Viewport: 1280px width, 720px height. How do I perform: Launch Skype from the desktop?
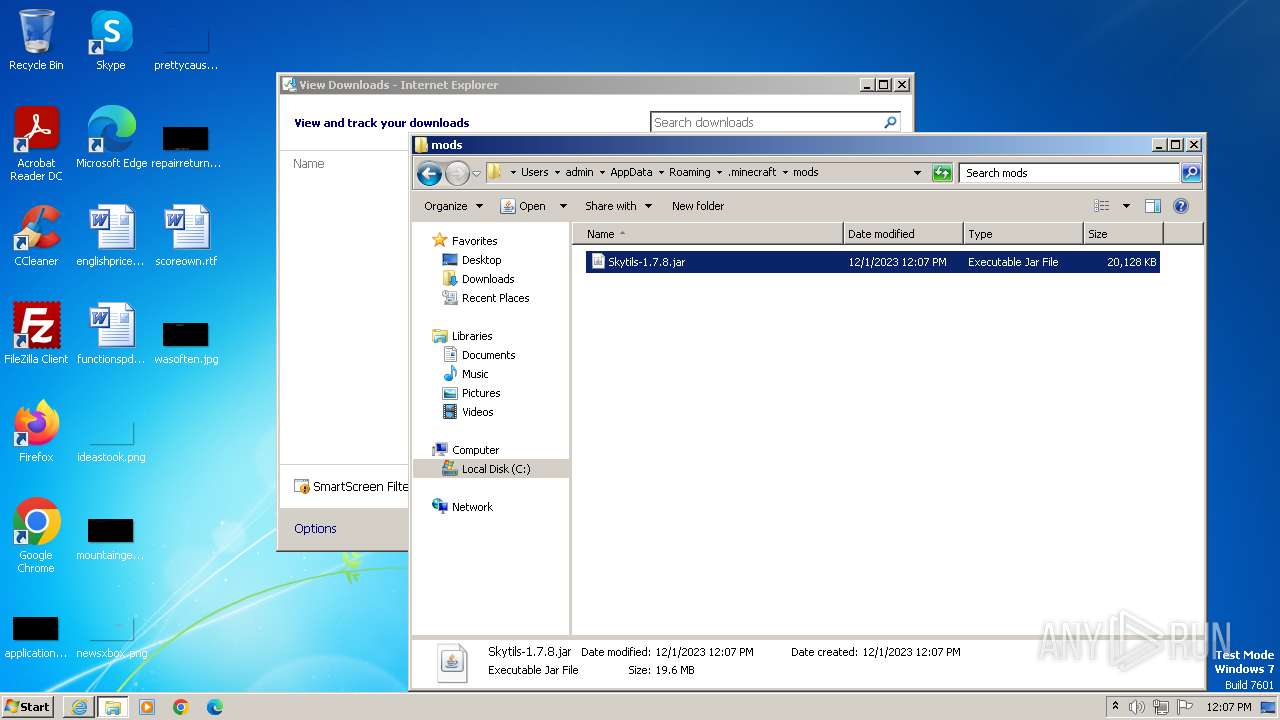click(111, 40)
